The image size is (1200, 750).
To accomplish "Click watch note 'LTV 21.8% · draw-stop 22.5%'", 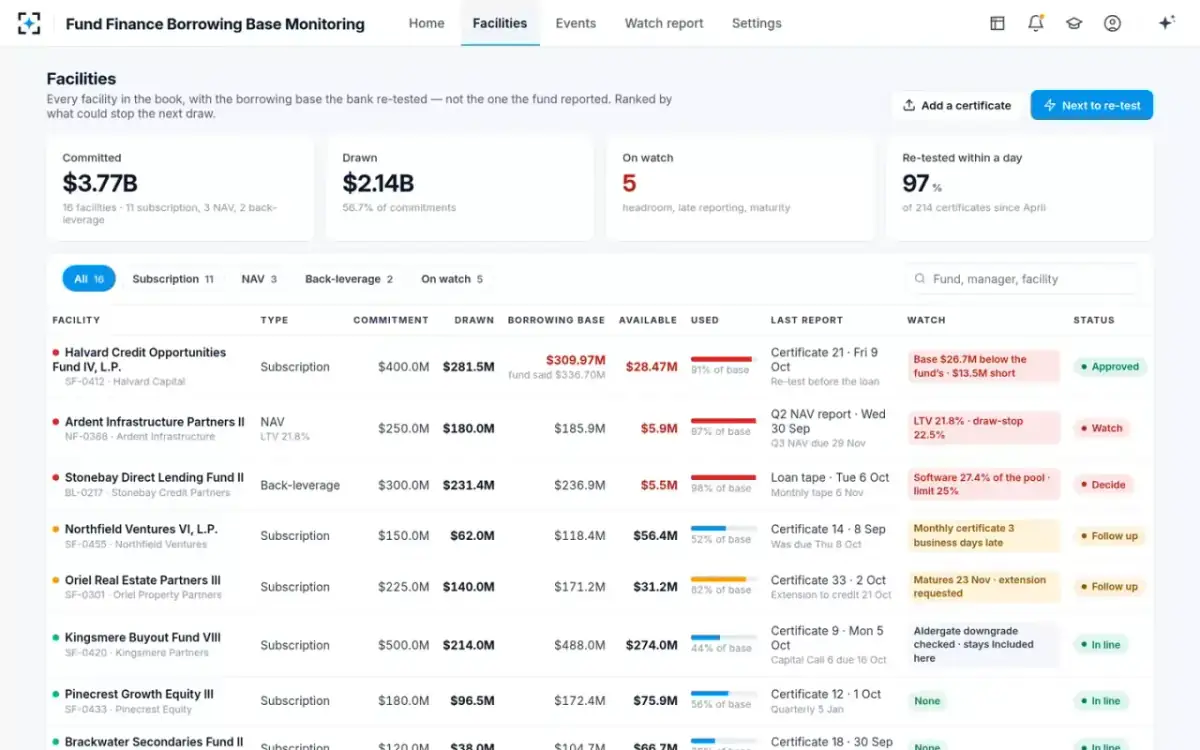I will 984,428.
